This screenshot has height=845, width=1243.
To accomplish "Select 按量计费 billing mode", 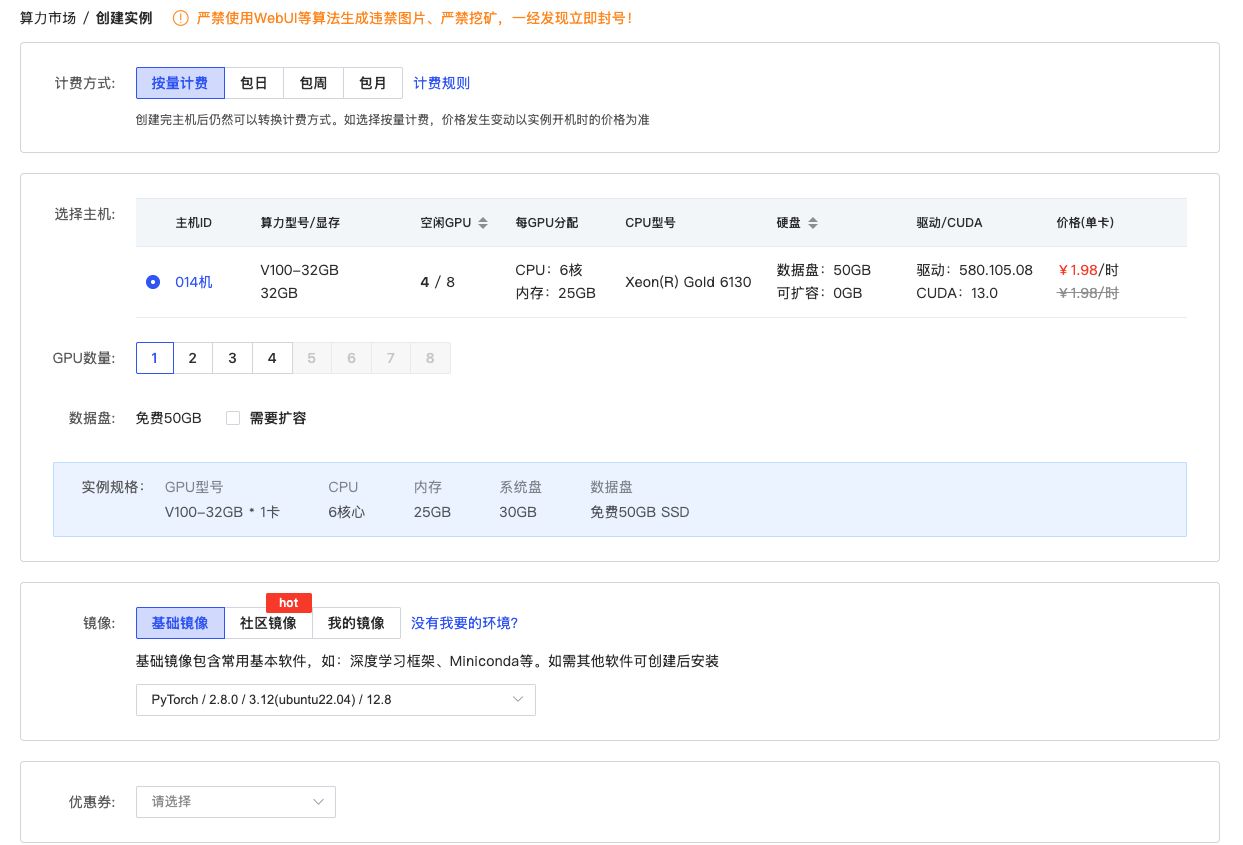I will pyautogui.click(x=180, y=83).
